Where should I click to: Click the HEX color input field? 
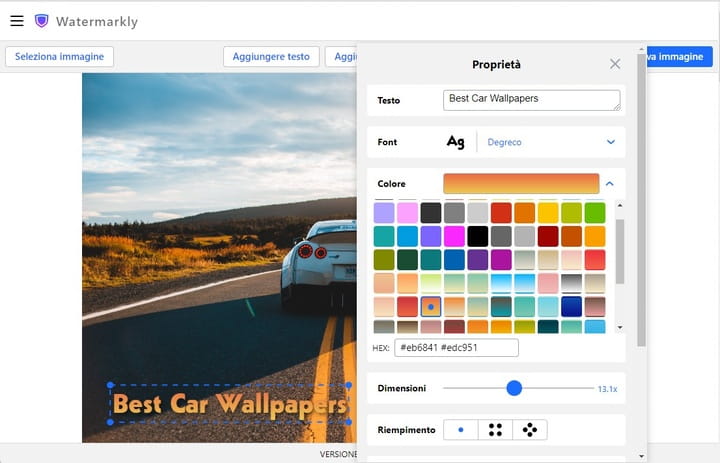point(456,347)
